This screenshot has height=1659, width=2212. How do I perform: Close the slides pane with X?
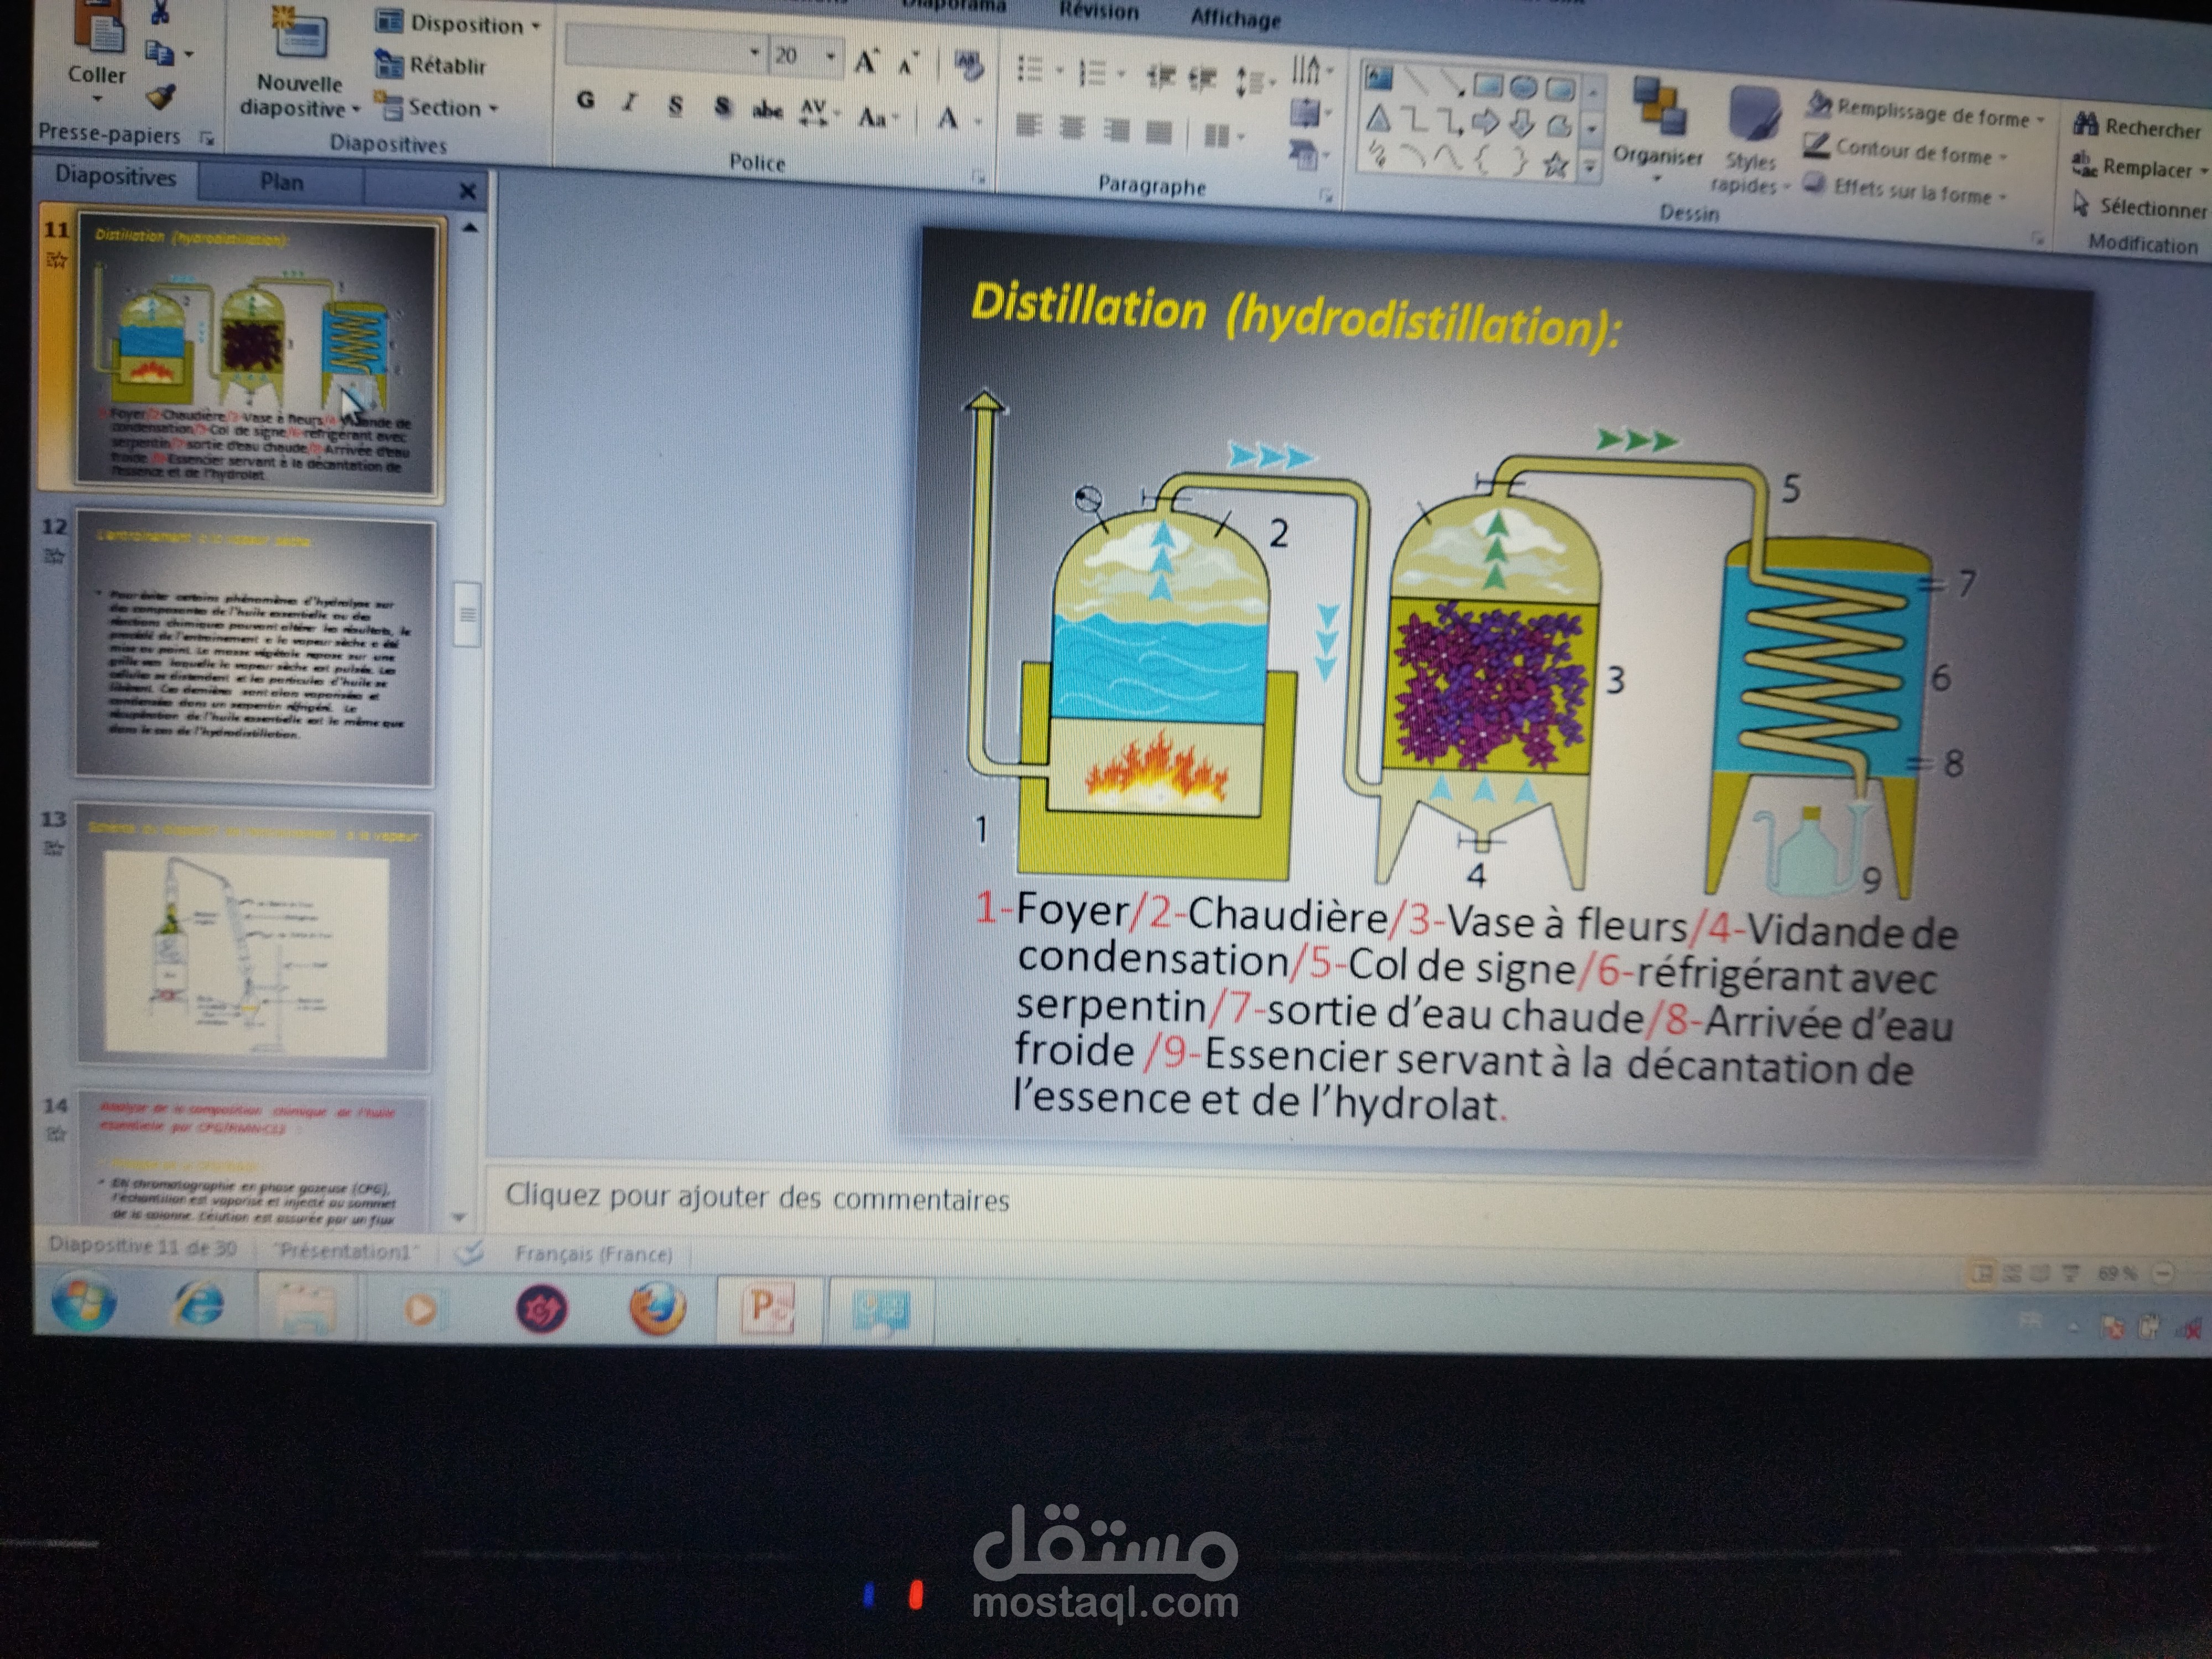coord(467,190)
